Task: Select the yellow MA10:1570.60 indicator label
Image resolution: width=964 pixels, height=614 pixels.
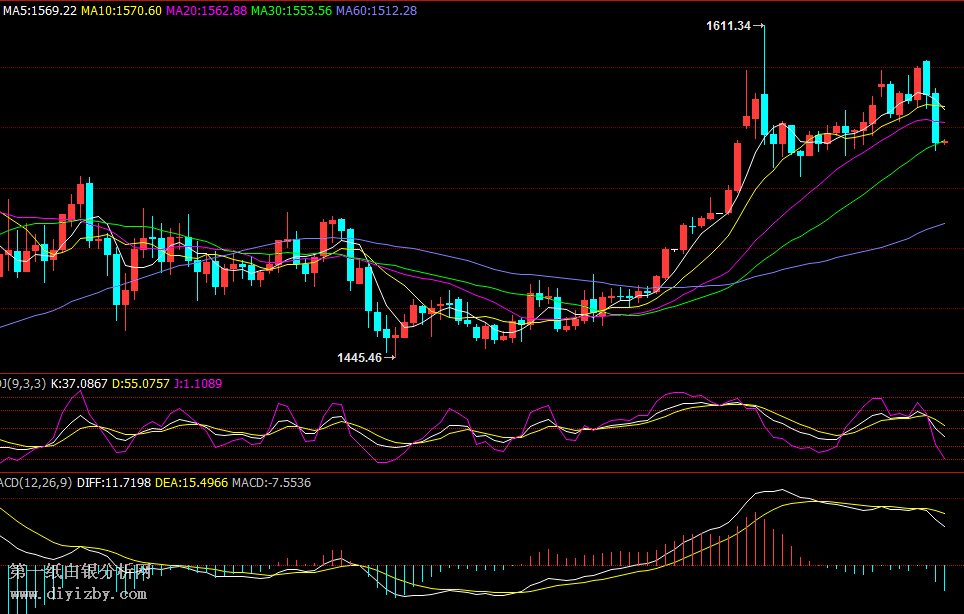Action: point(121,10)
